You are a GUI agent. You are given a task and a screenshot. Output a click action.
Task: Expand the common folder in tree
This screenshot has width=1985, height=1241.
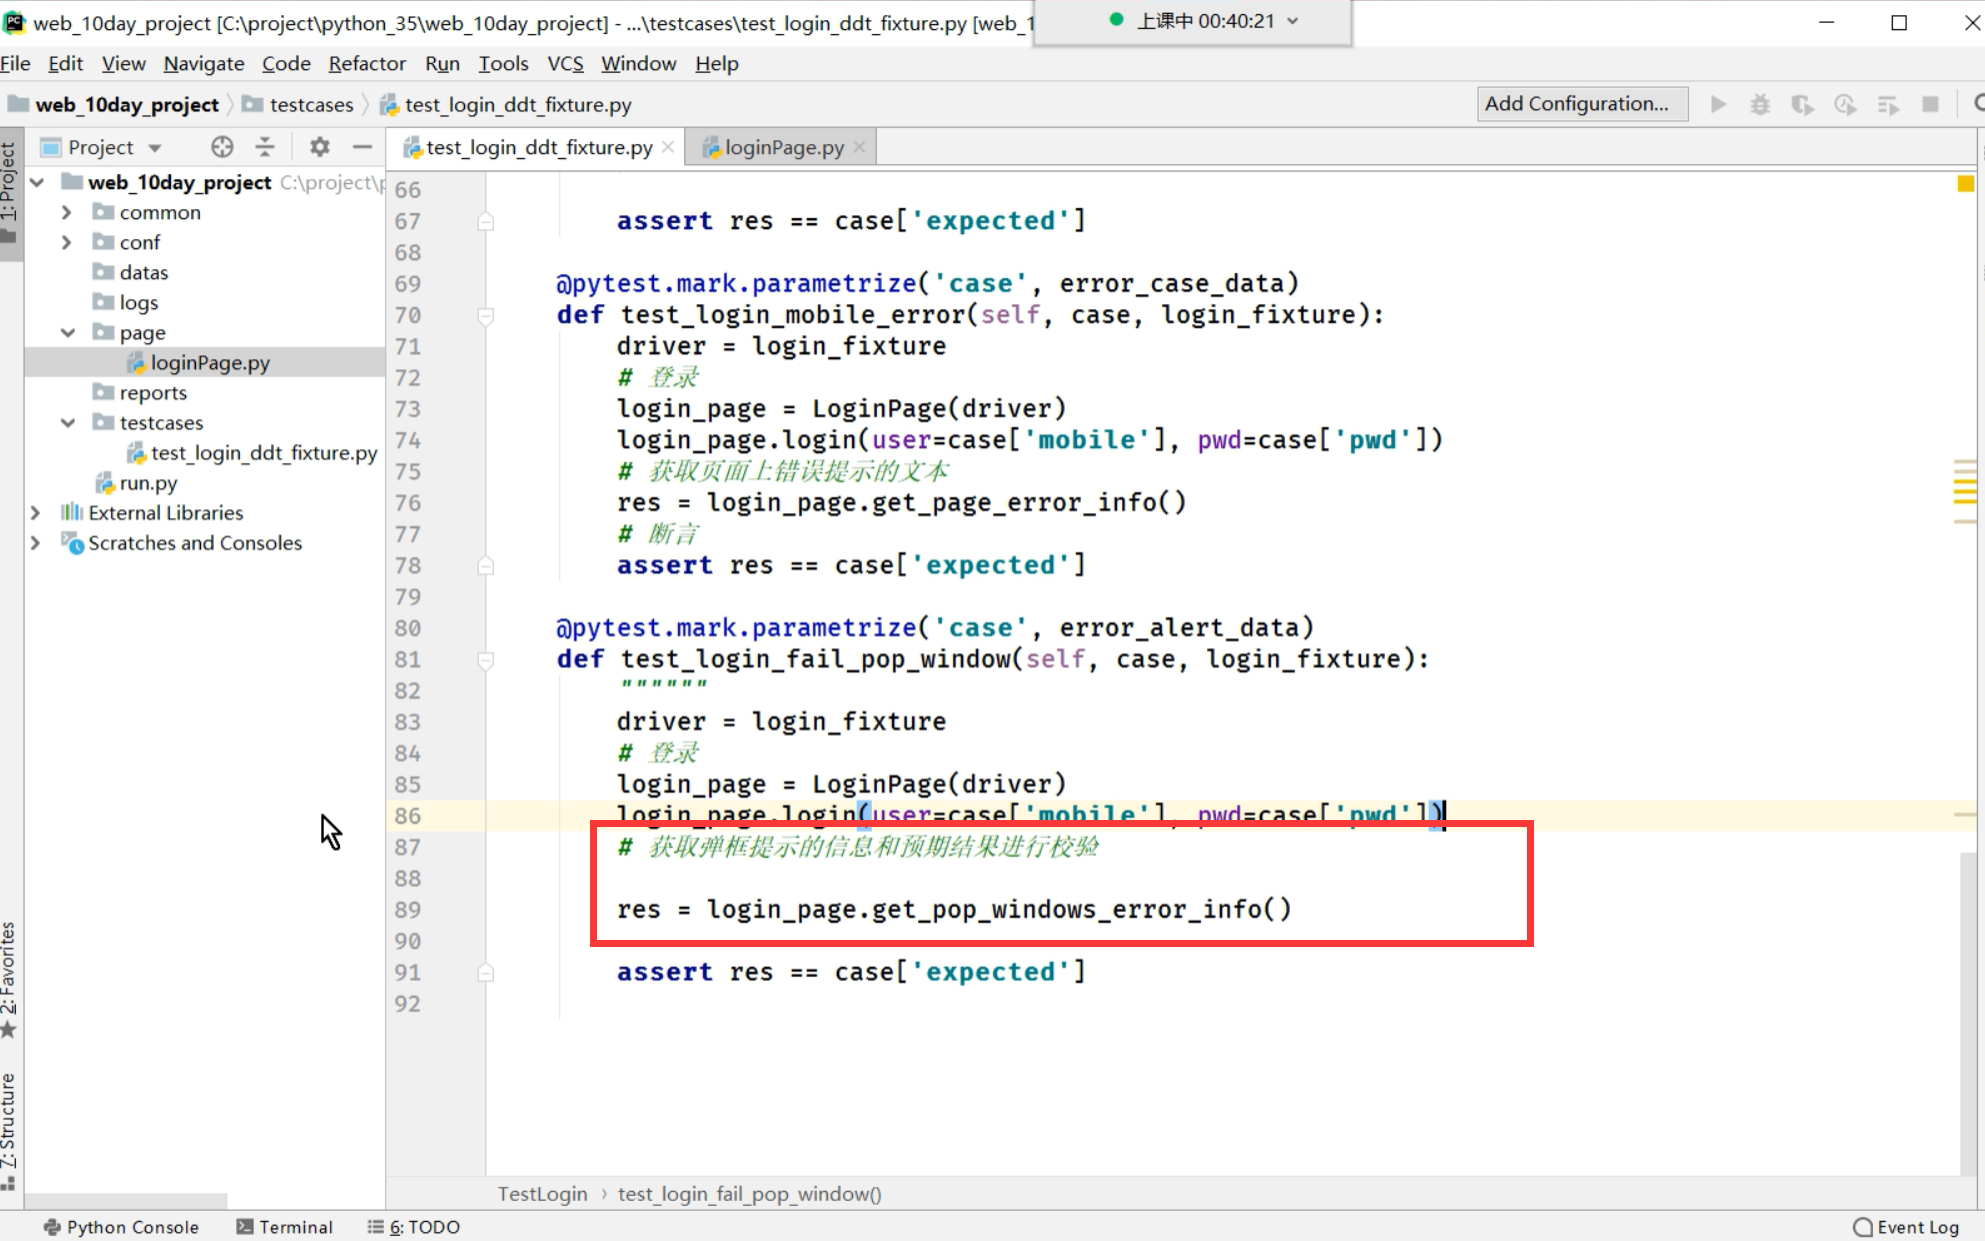pos(66,213)
